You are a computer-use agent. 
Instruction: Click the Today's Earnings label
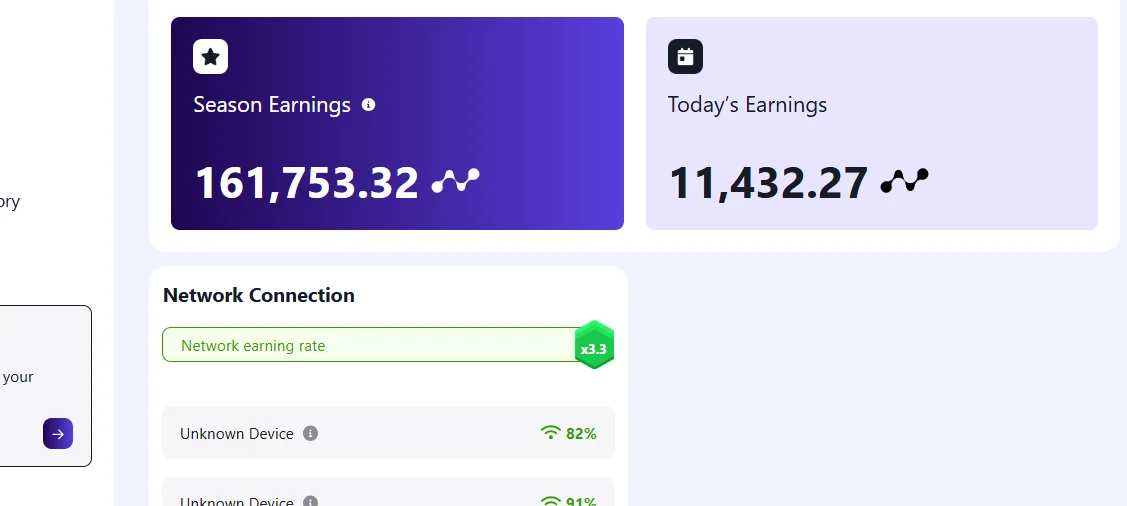pyautogui.click(x=748, y=105)
